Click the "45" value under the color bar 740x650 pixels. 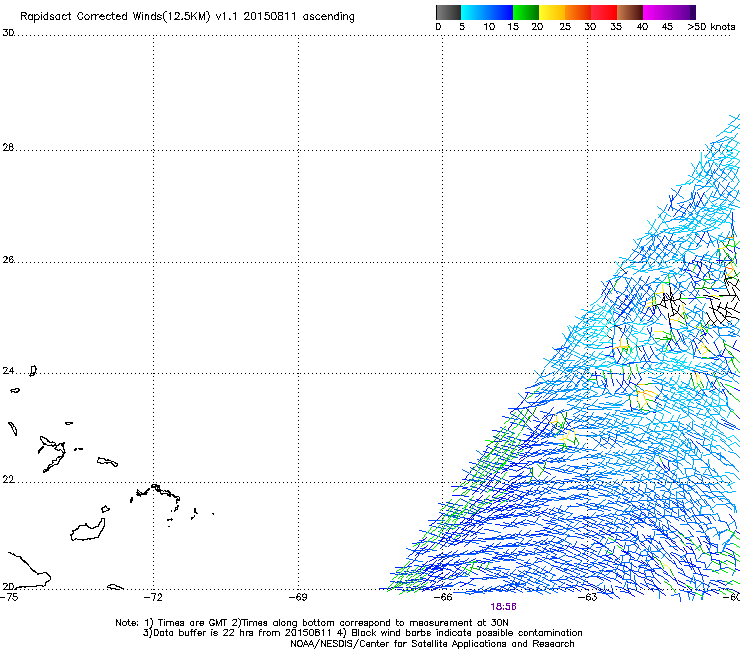(x=667, y=27)
